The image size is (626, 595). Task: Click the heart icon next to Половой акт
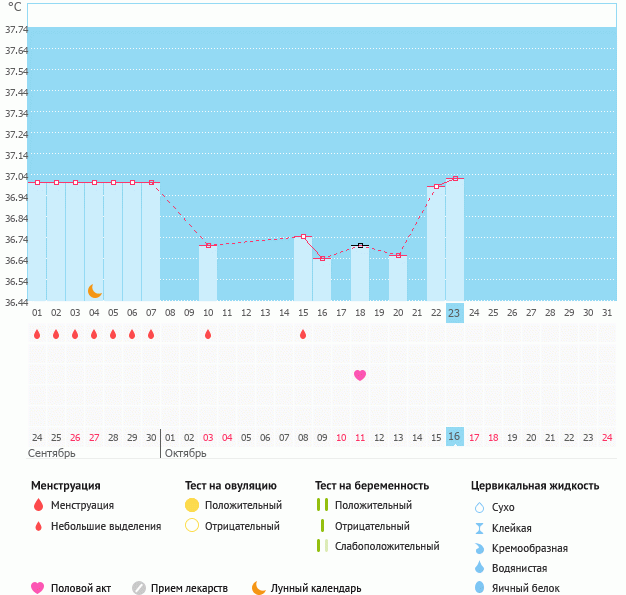[x=38, y=588]
